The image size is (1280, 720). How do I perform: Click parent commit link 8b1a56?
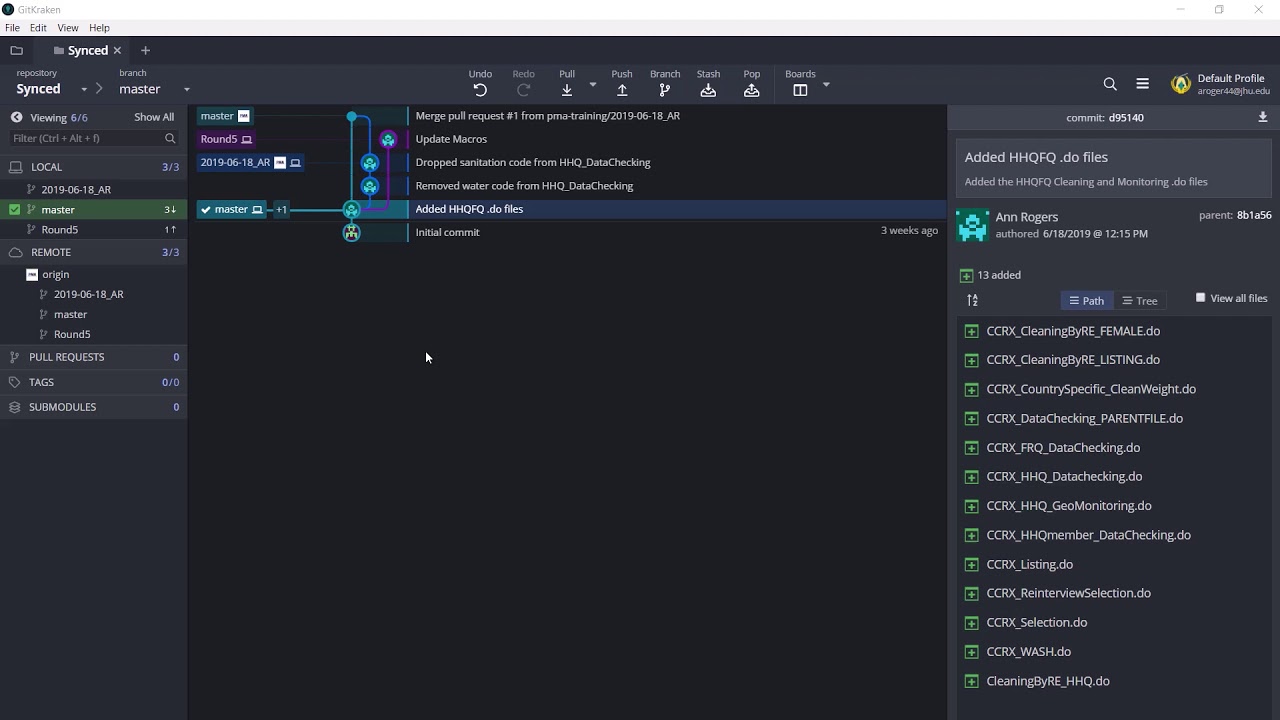tap(1254, 215)
